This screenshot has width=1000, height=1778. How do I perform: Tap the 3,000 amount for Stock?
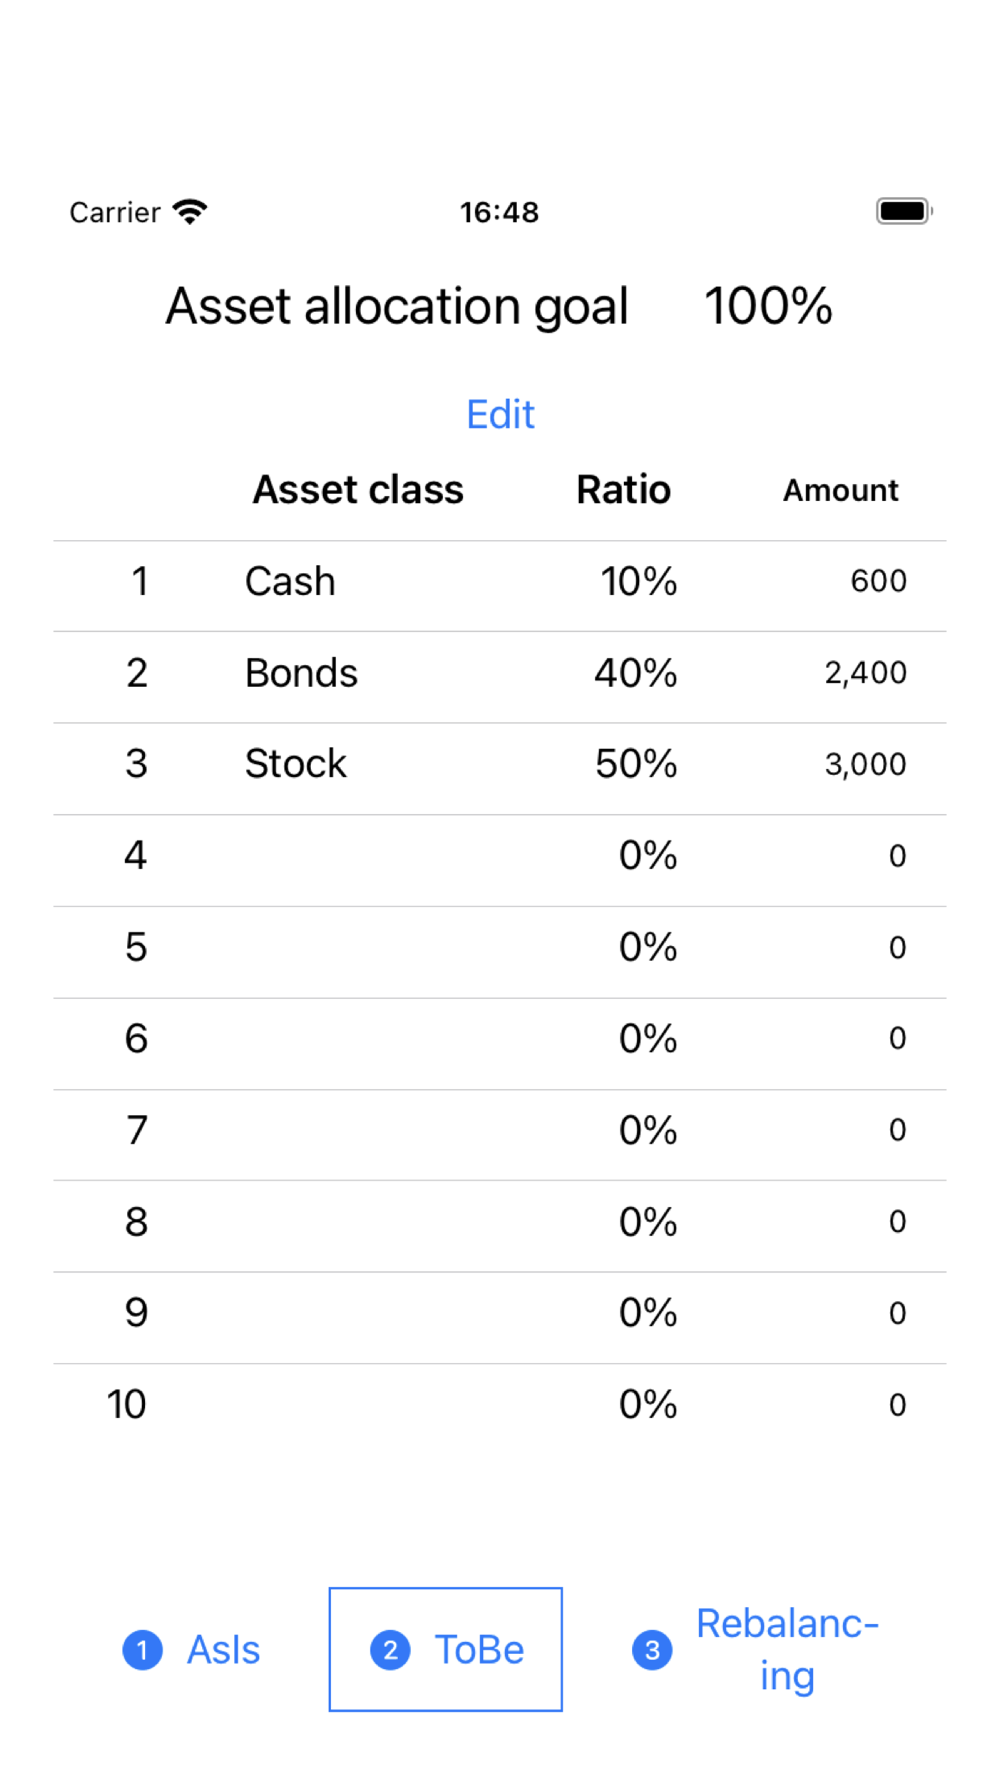click(x=865, y=765)
